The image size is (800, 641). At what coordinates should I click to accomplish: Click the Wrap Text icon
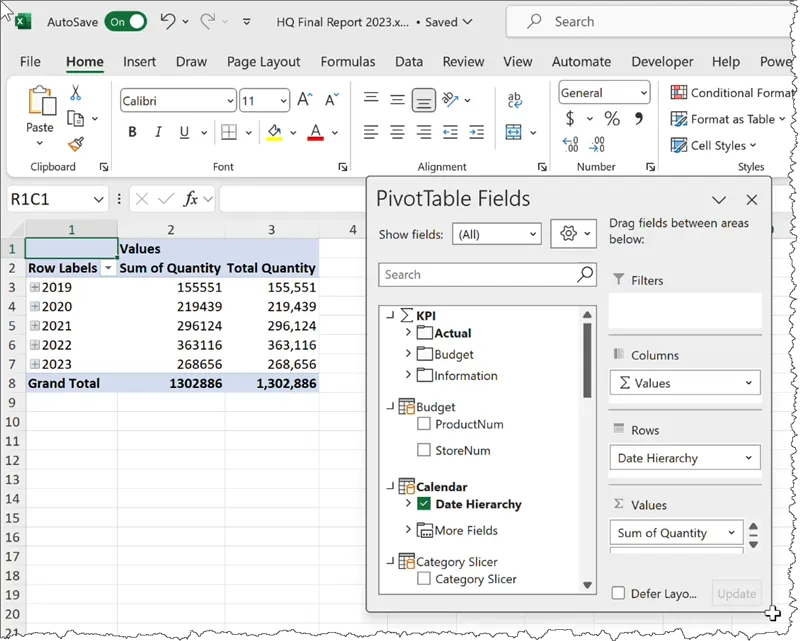[x=515, y=100]
